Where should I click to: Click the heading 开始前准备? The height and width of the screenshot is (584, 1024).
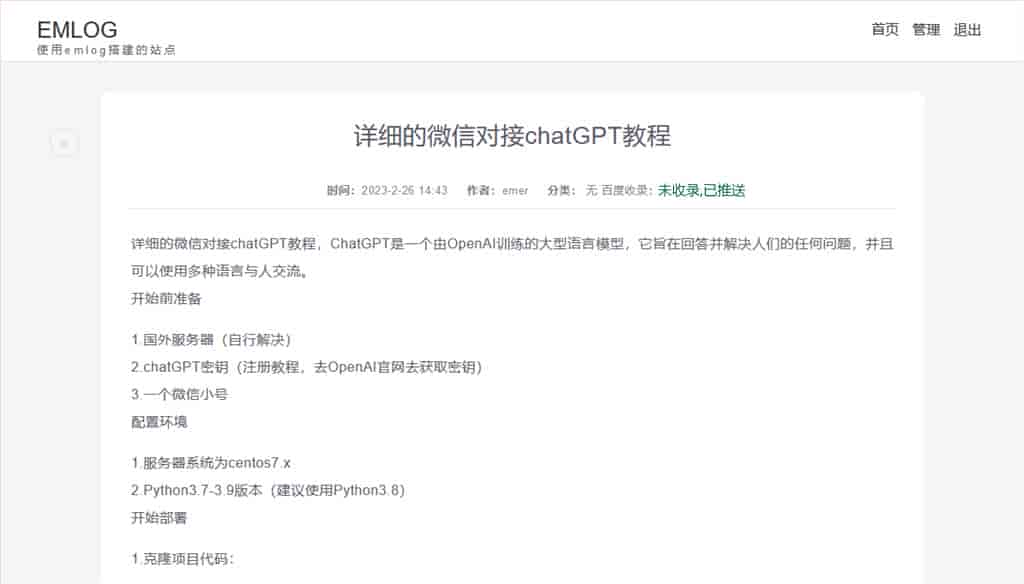click(166, 299)
